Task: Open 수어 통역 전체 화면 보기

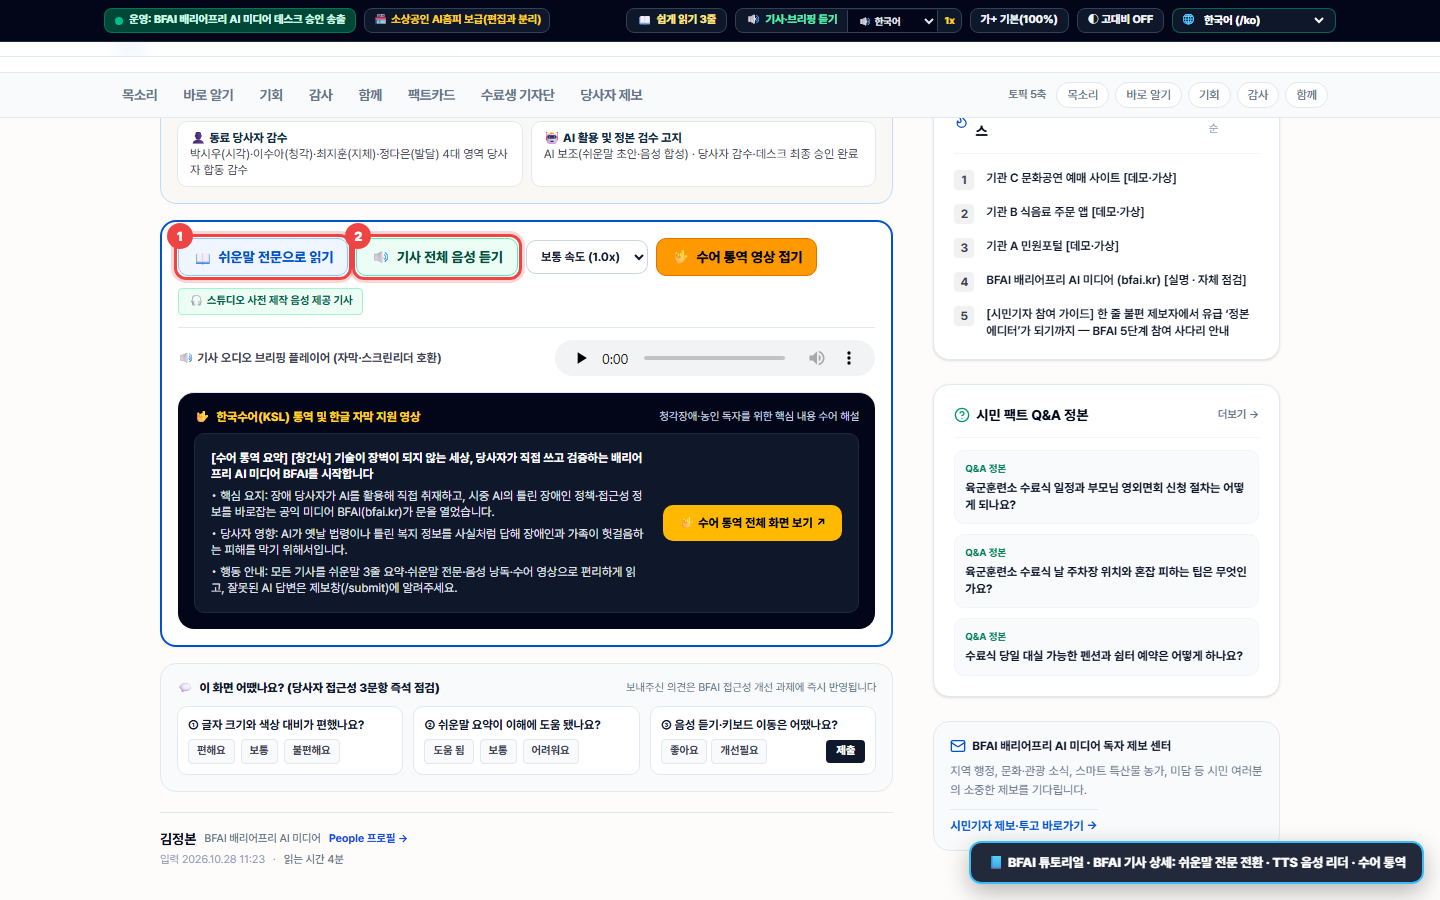Action: 752,523
